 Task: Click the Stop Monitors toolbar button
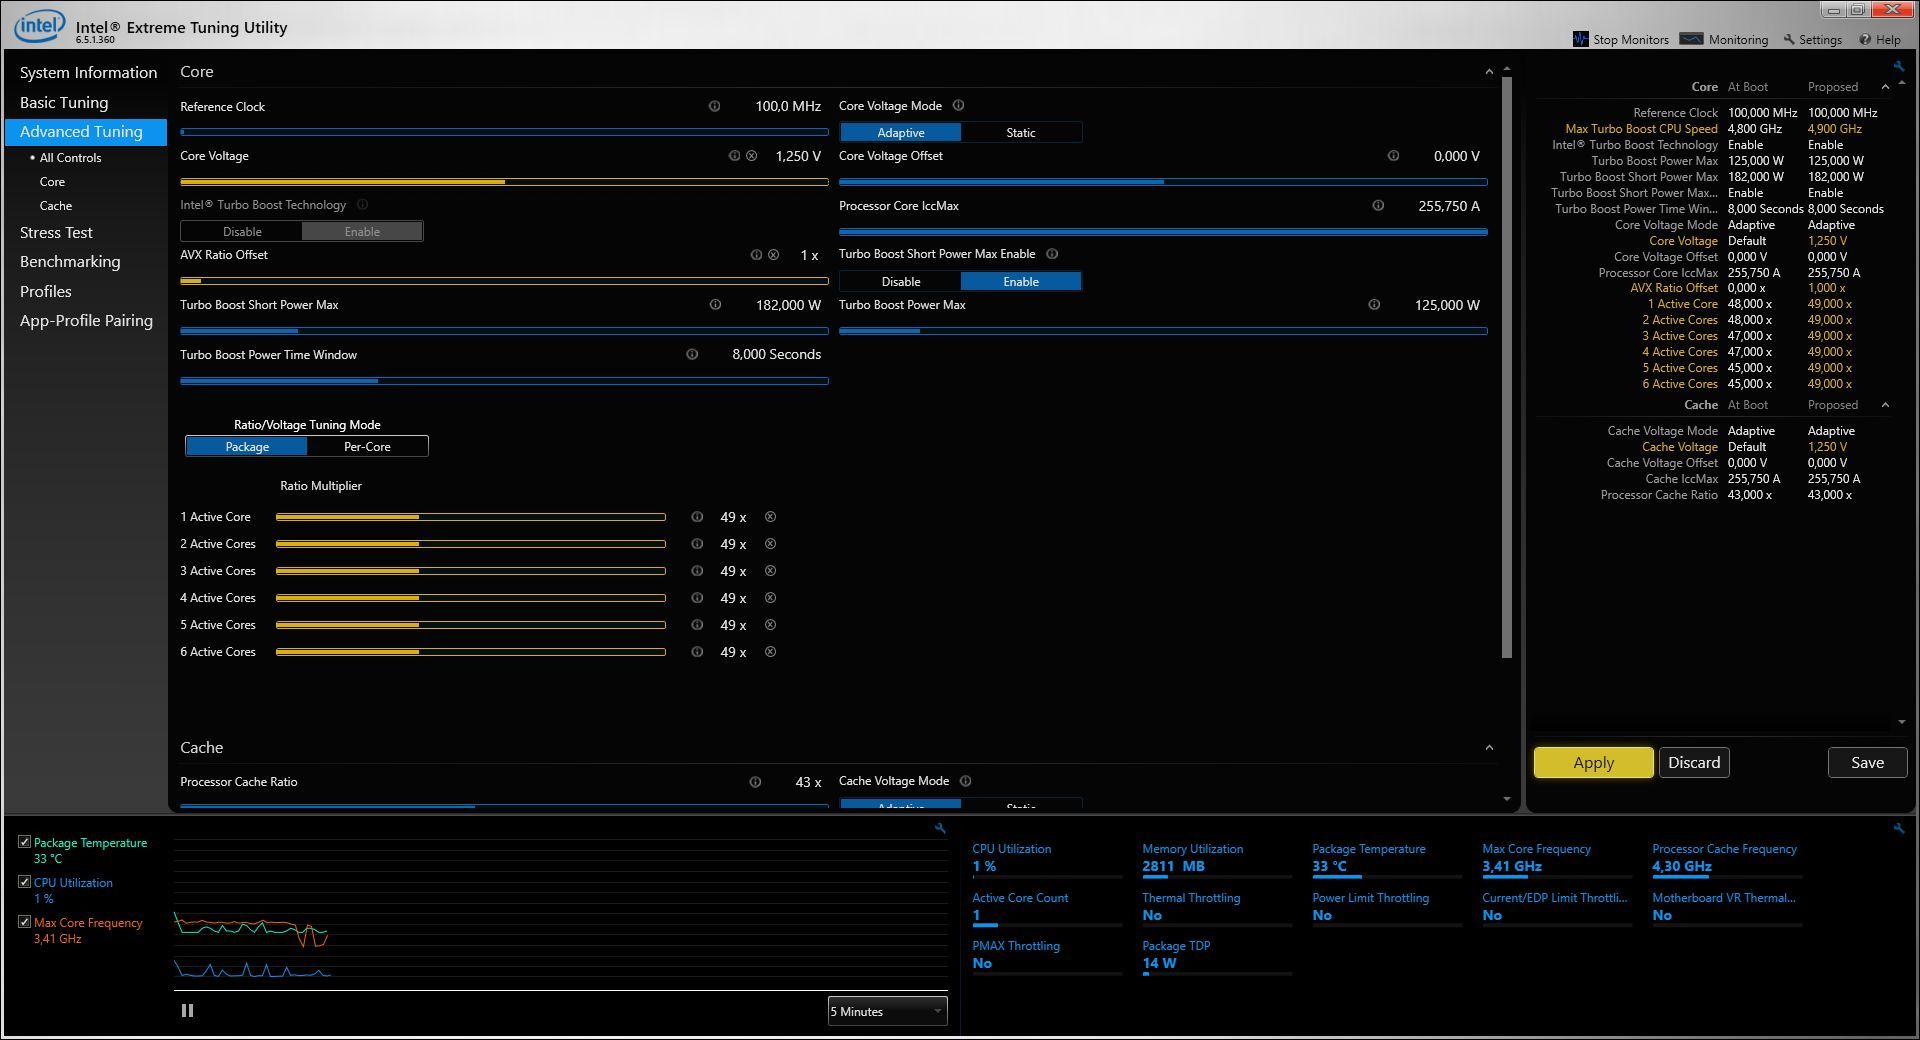coord(1621,39)
